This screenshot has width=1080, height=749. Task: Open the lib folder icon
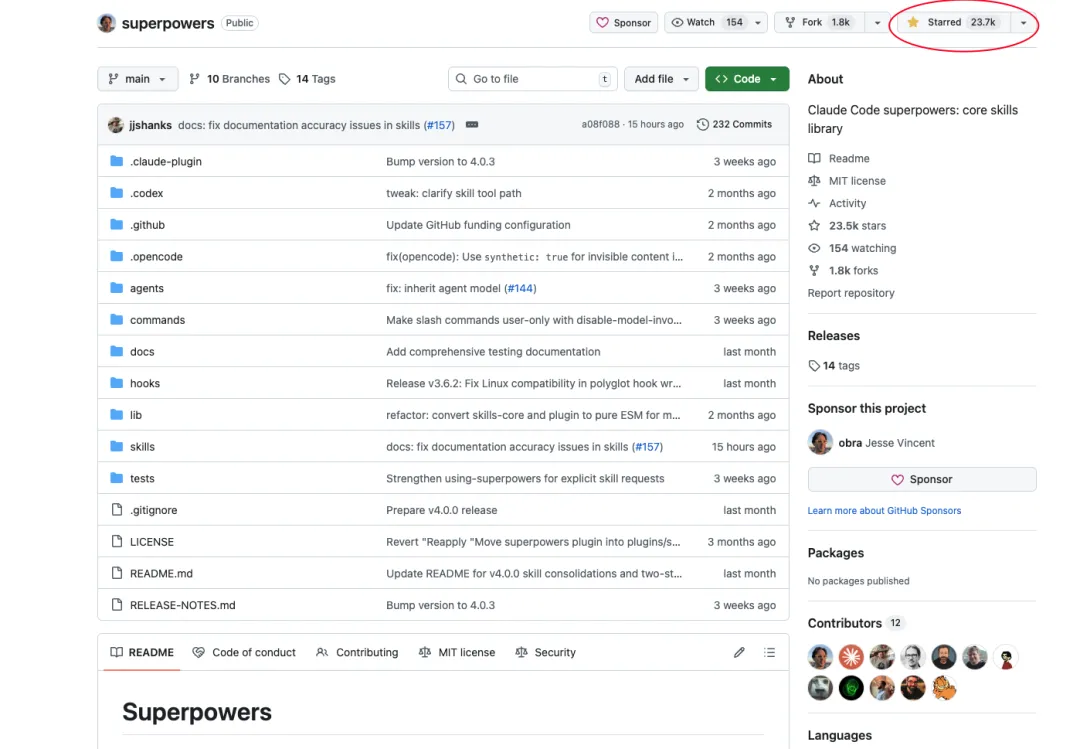[x=116, y=415]
